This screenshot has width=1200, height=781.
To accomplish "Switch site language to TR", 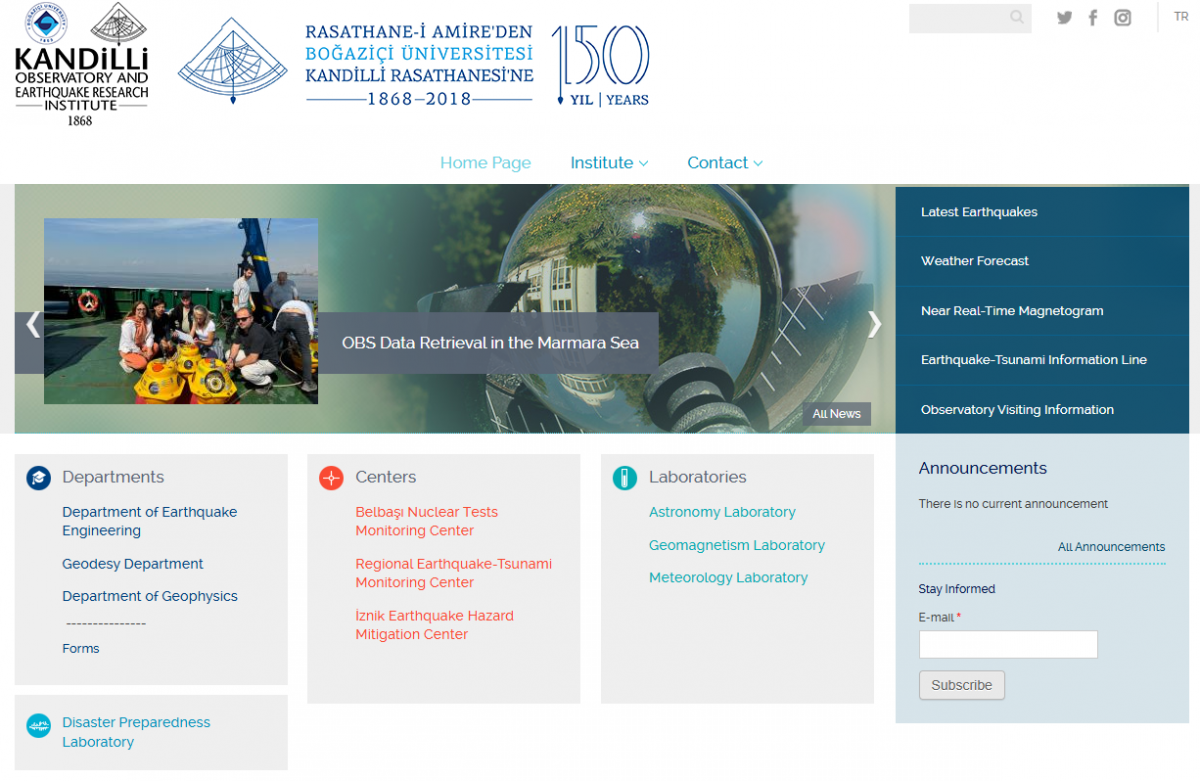I will (1181, 16).
